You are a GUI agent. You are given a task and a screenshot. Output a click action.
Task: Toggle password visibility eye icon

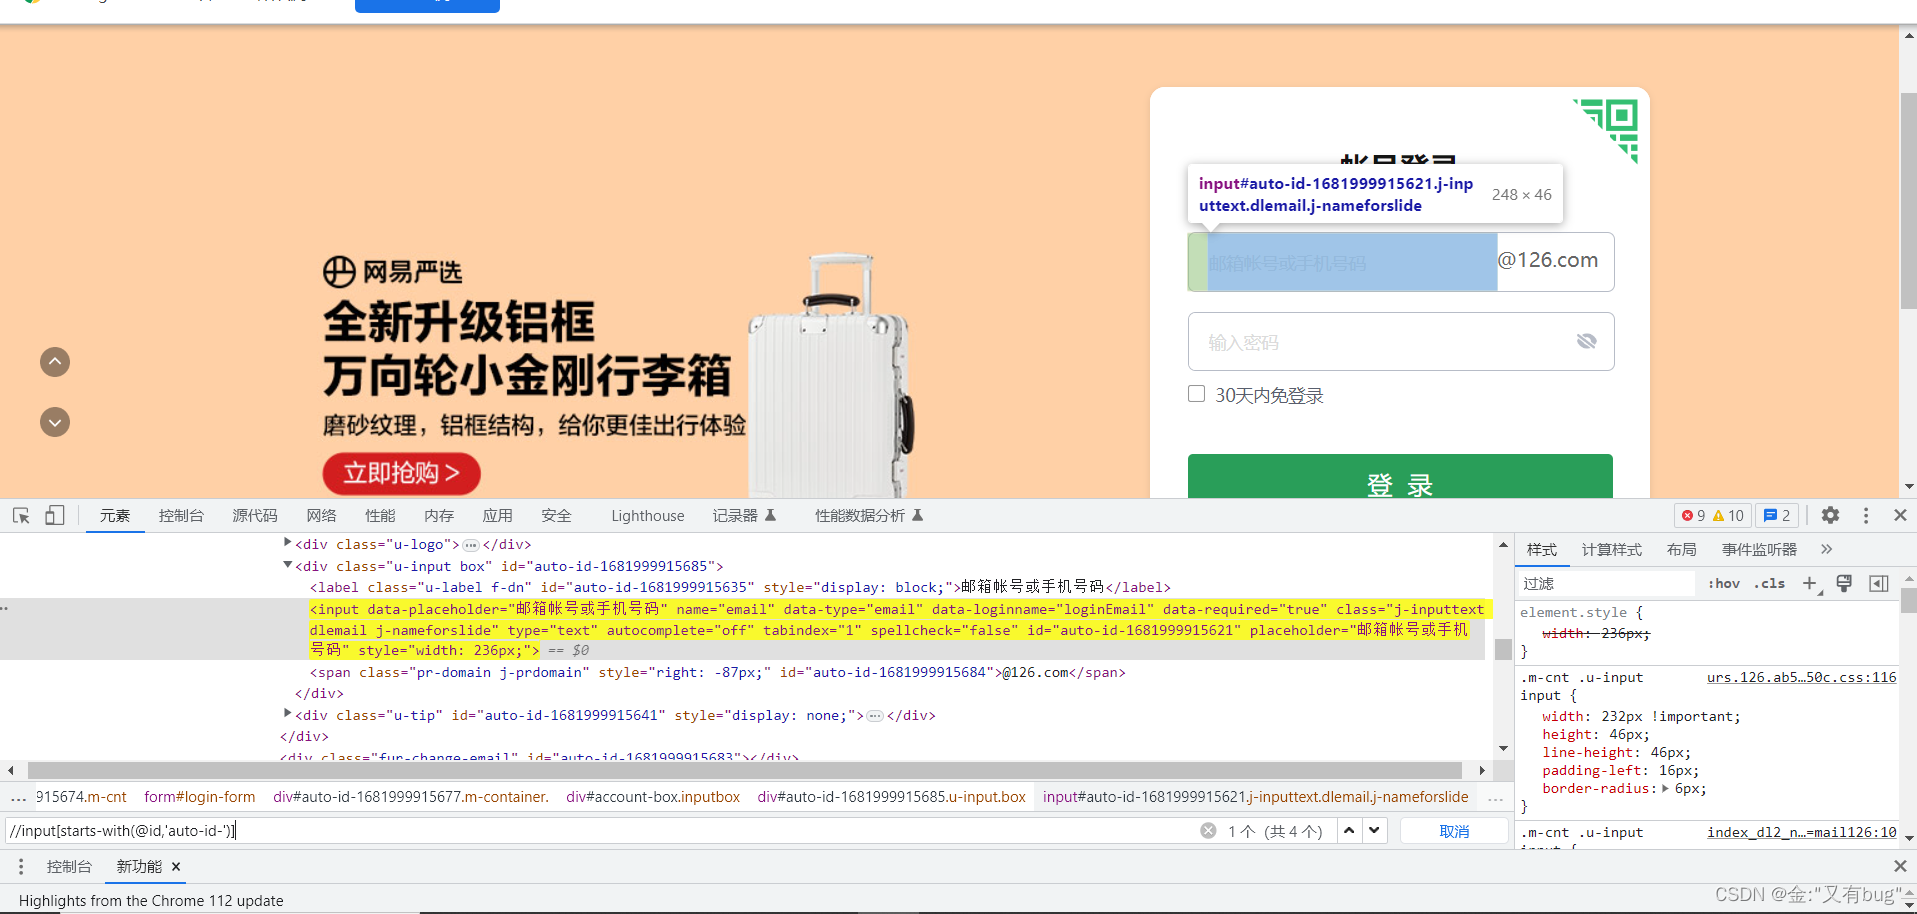[1586, 341]
